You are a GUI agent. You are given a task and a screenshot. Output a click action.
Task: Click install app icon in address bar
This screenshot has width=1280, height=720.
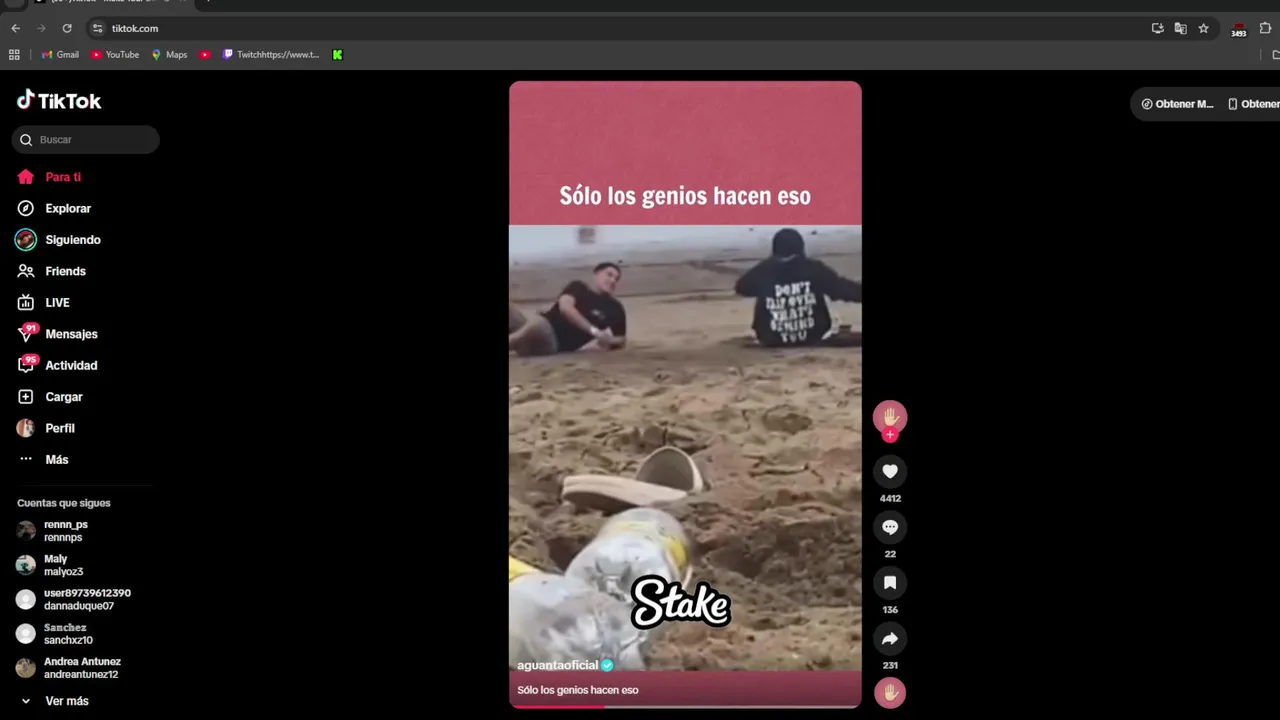1158,28
